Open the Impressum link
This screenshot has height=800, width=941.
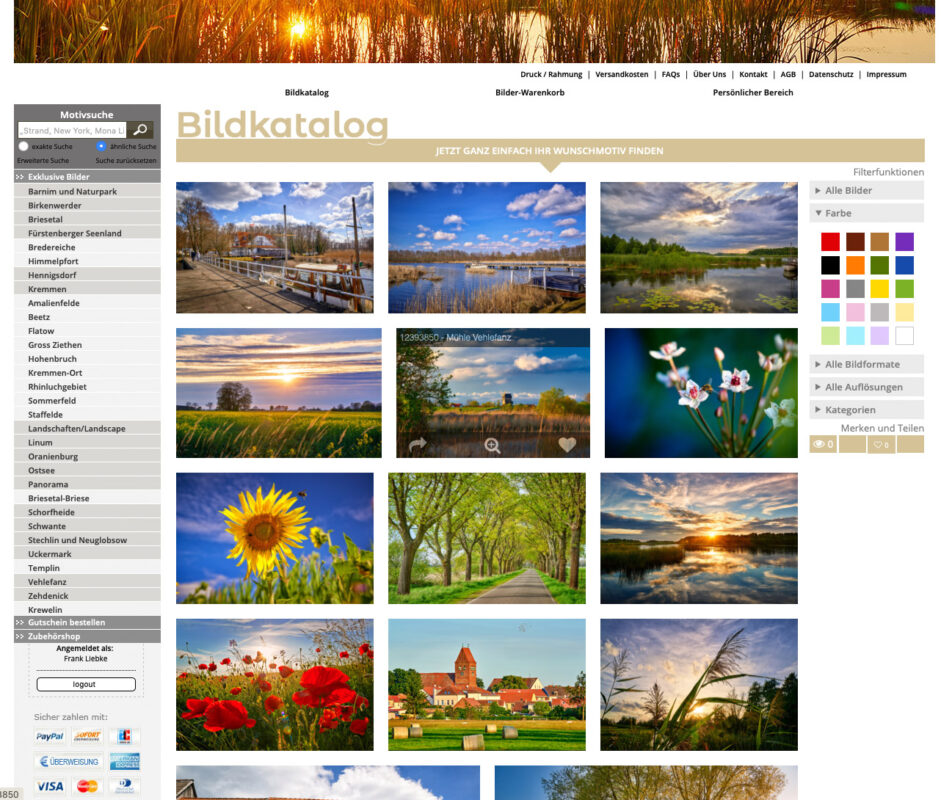tap(886, 74)
